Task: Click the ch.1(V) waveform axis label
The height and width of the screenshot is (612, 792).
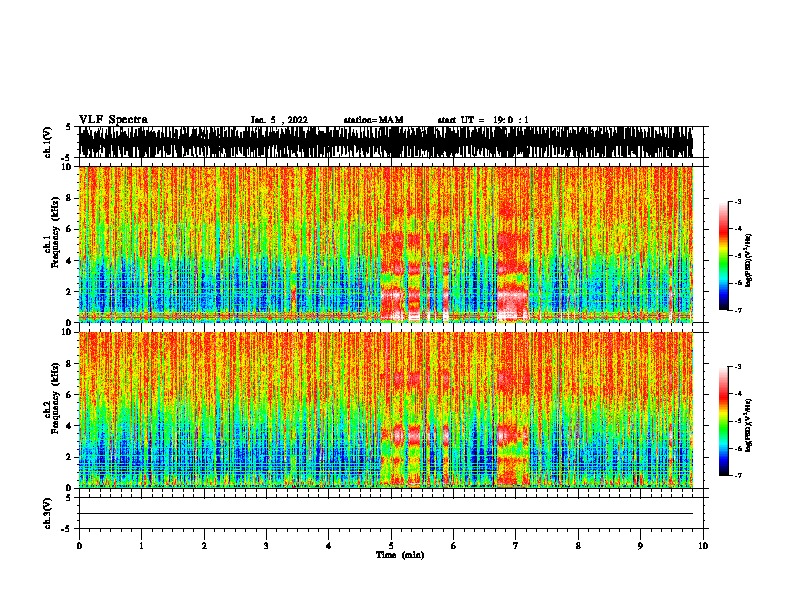Action: point(47,142)
